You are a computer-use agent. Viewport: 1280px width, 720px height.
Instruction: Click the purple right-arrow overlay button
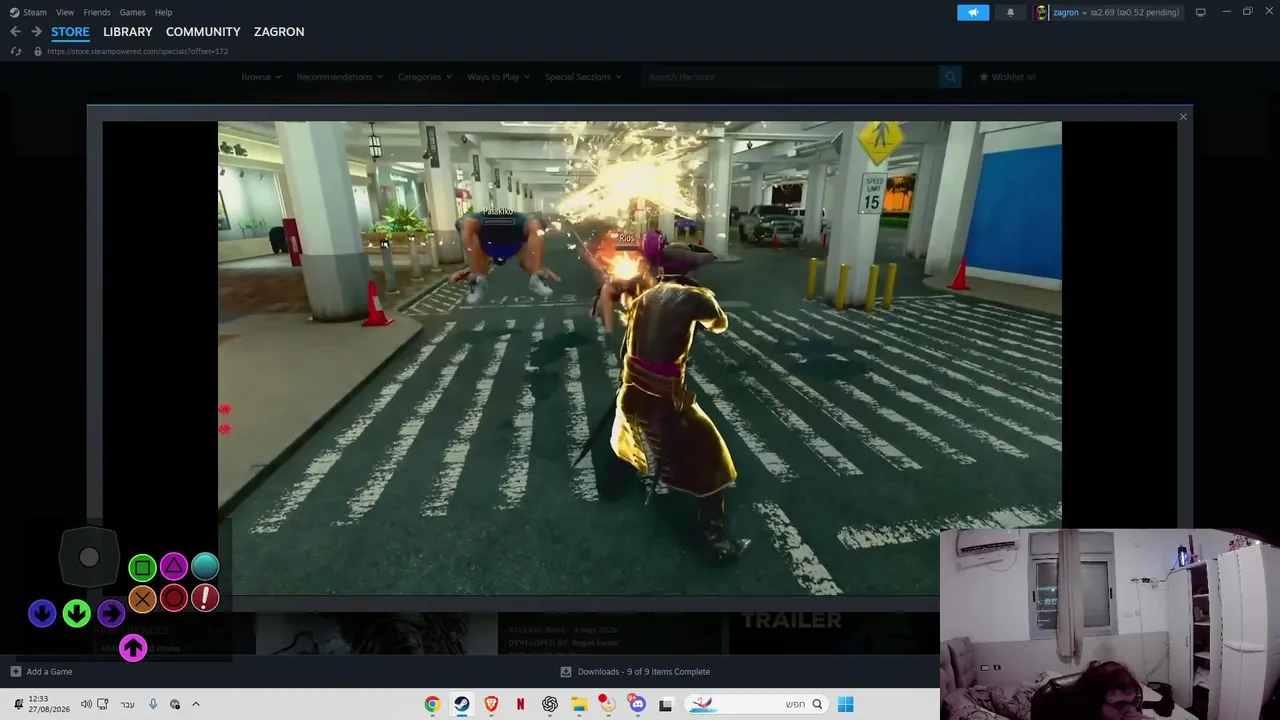(x=110, y=613)
